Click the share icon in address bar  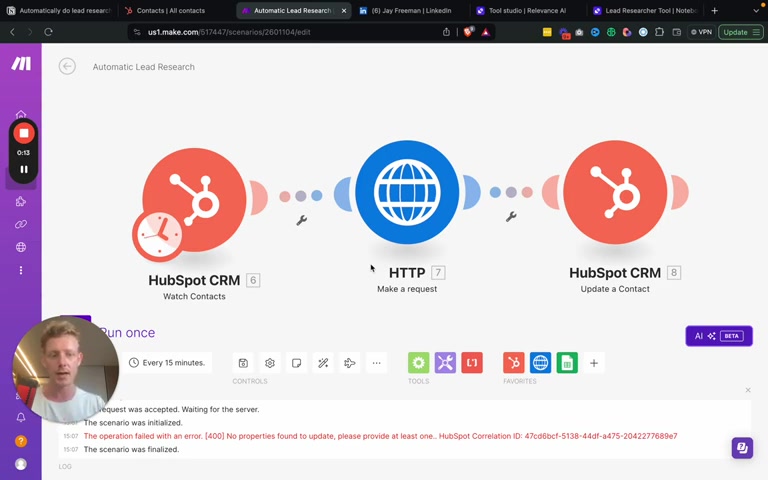point(446,32)
